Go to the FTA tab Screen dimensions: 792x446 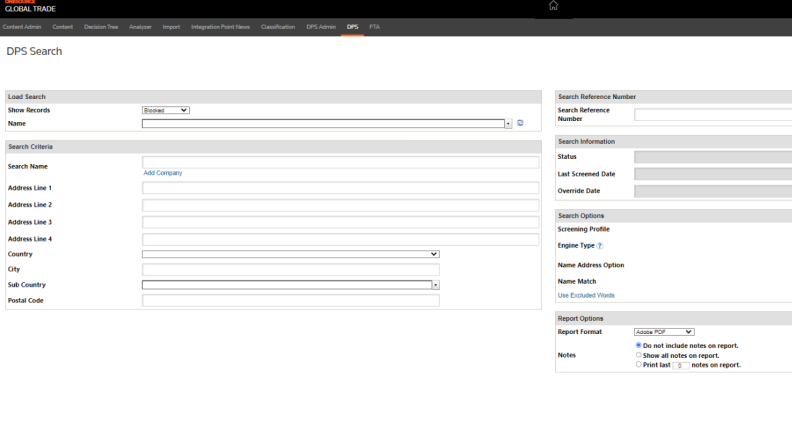(374, 26)
